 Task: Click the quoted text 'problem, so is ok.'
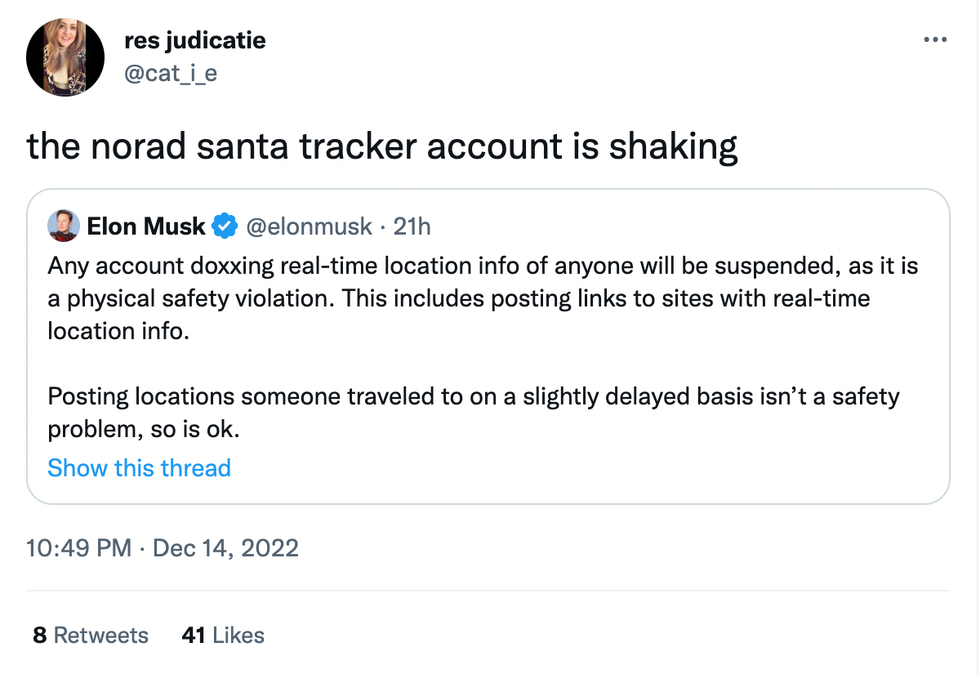pyautogui.click(x=145, y=429)
